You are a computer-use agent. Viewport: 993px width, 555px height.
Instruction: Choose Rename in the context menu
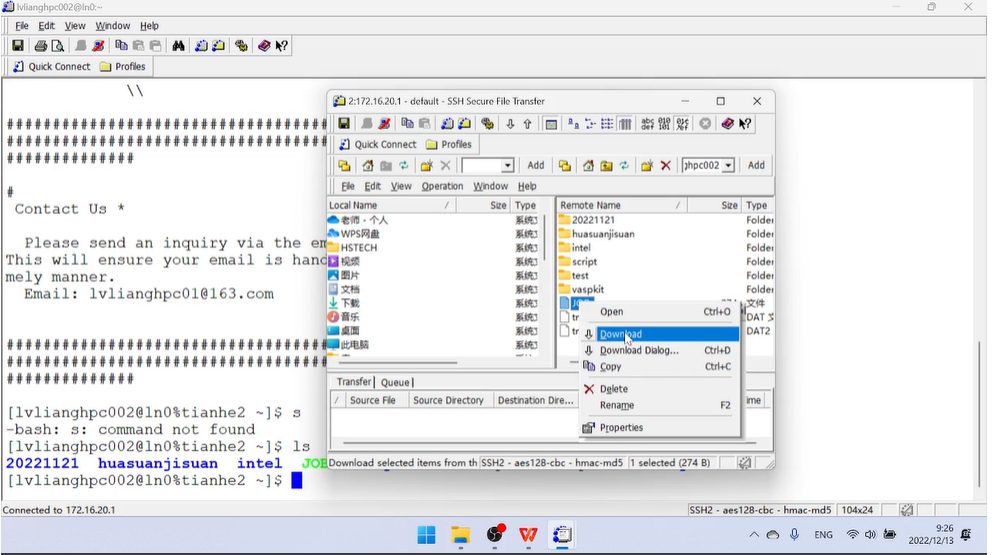660,405
